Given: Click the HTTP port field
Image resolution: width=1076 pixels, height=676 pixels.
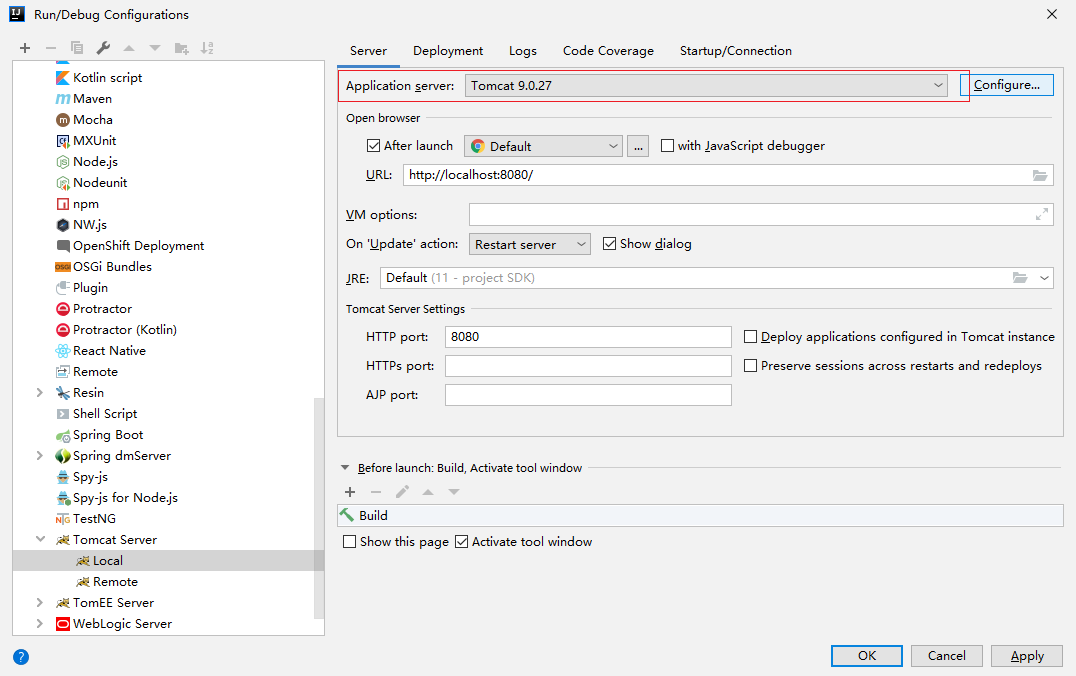Looking at the screenshot, I should click(x=588, y=337).
